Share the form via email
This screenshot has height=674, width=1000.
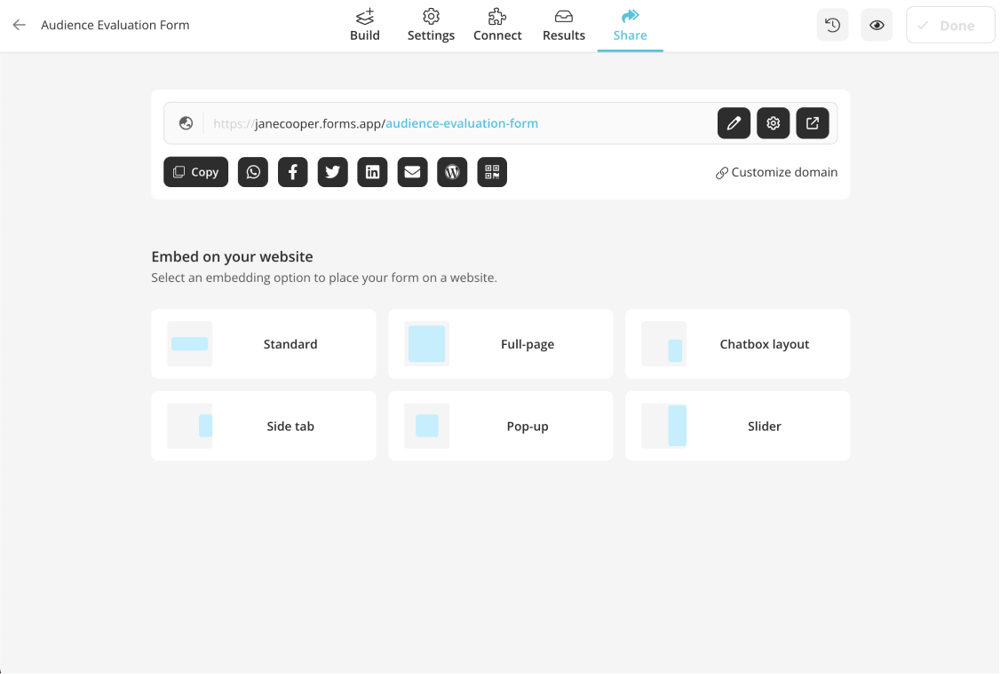click(412, 171)
